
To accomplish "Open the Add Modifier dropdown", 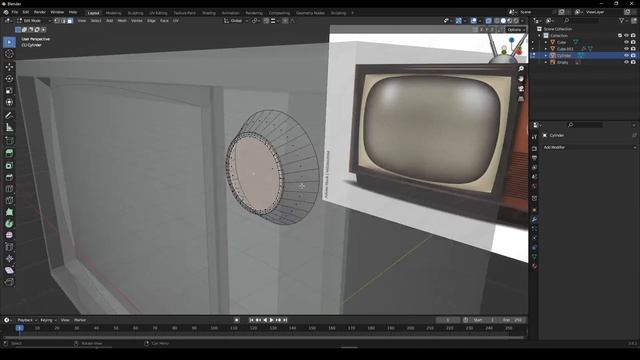I will point(589,147).
